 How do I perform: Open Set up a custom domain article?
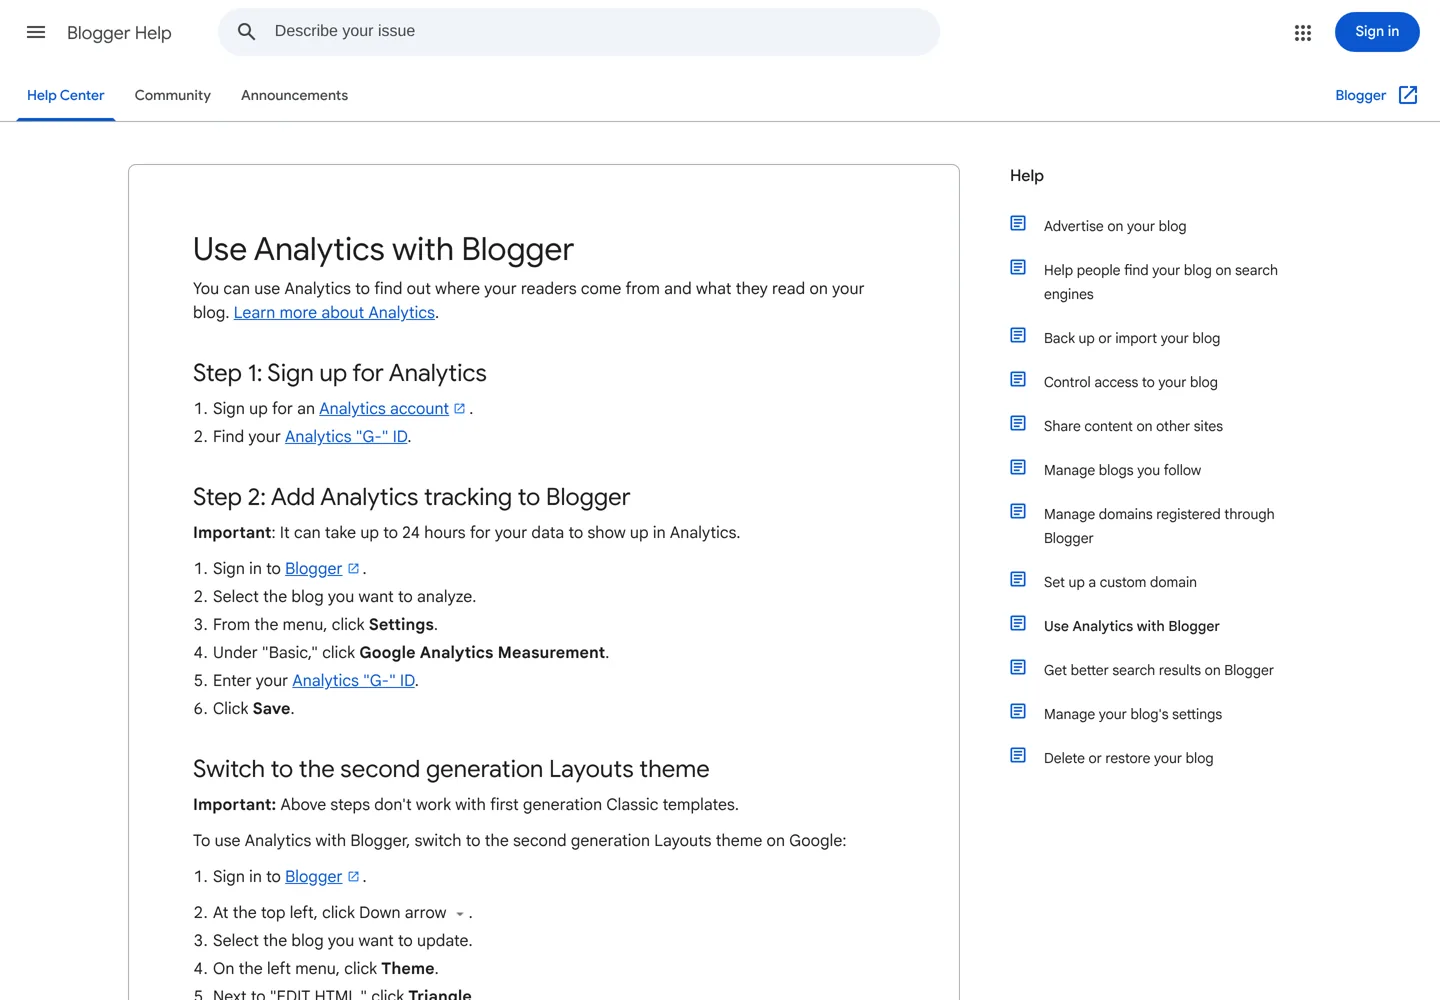pyautogui.click(x=1120, y=582)
